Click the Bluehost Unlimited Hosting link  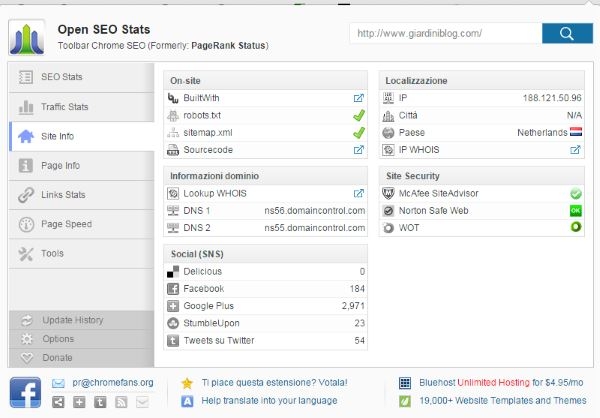click(501, 382)
